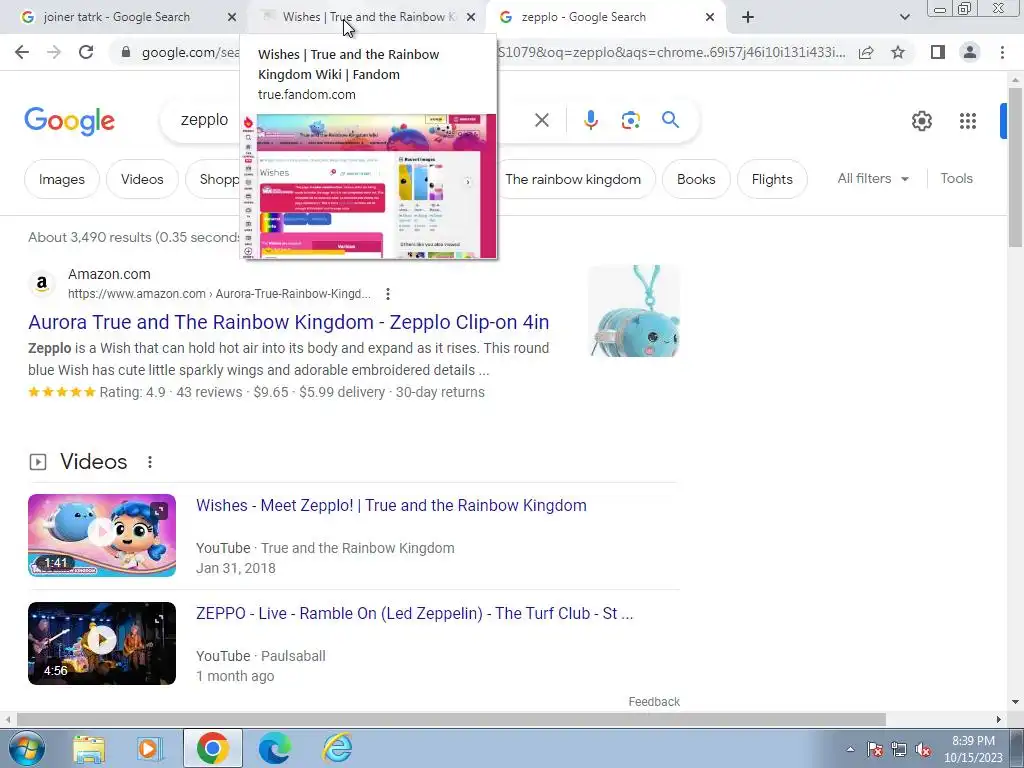This screenshot has width=1024, height=768.
Task: Open Aurora Zepplo Clip-on Amazon result
Action: pyautogui.click(x=289, y=322)
